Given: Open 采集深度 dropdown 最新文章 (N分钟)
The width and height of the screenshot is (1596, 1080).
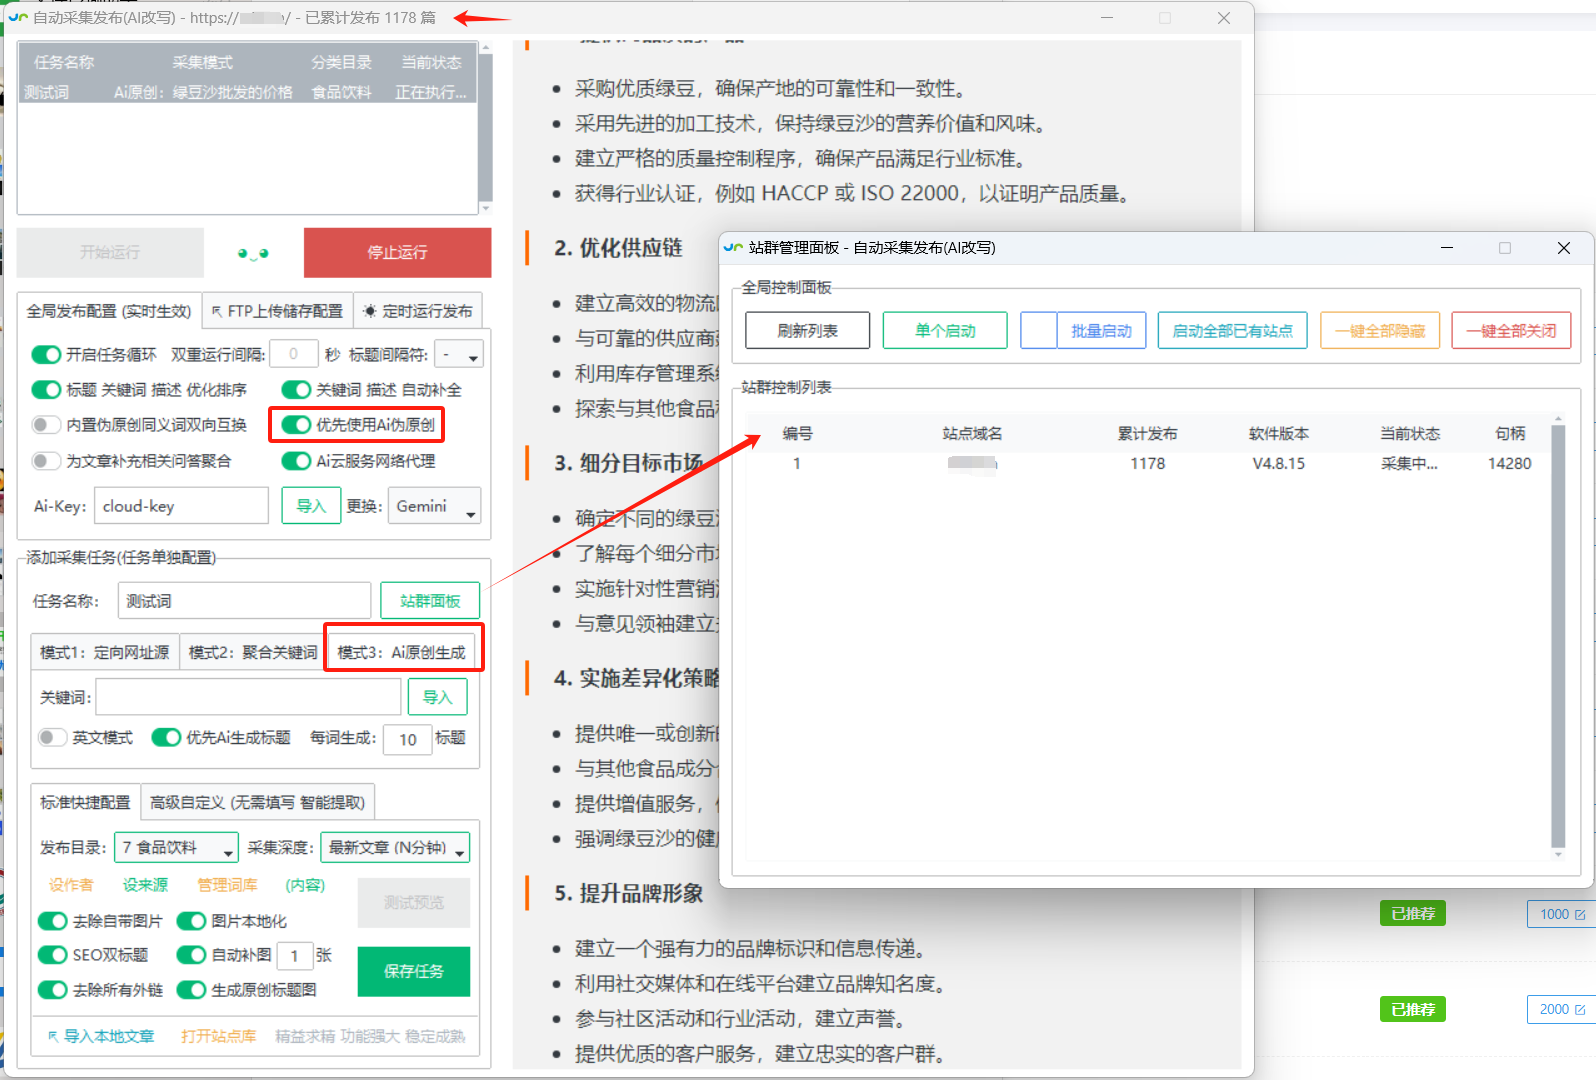Looking at the screenshot, I should (x=395, y=848).
